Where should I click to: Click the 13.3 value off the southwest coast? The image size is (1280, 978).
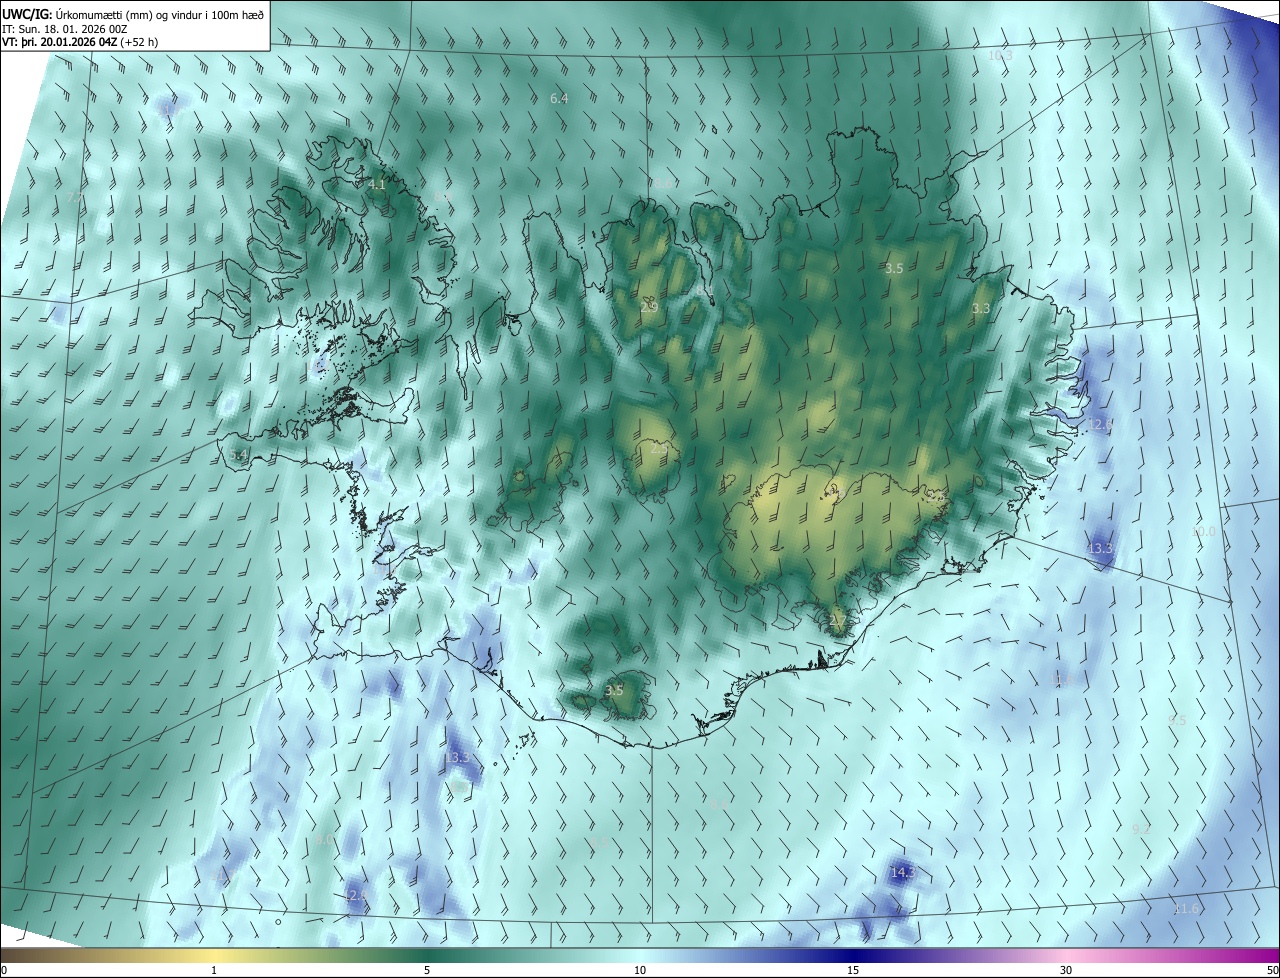[x=457, y=758]
